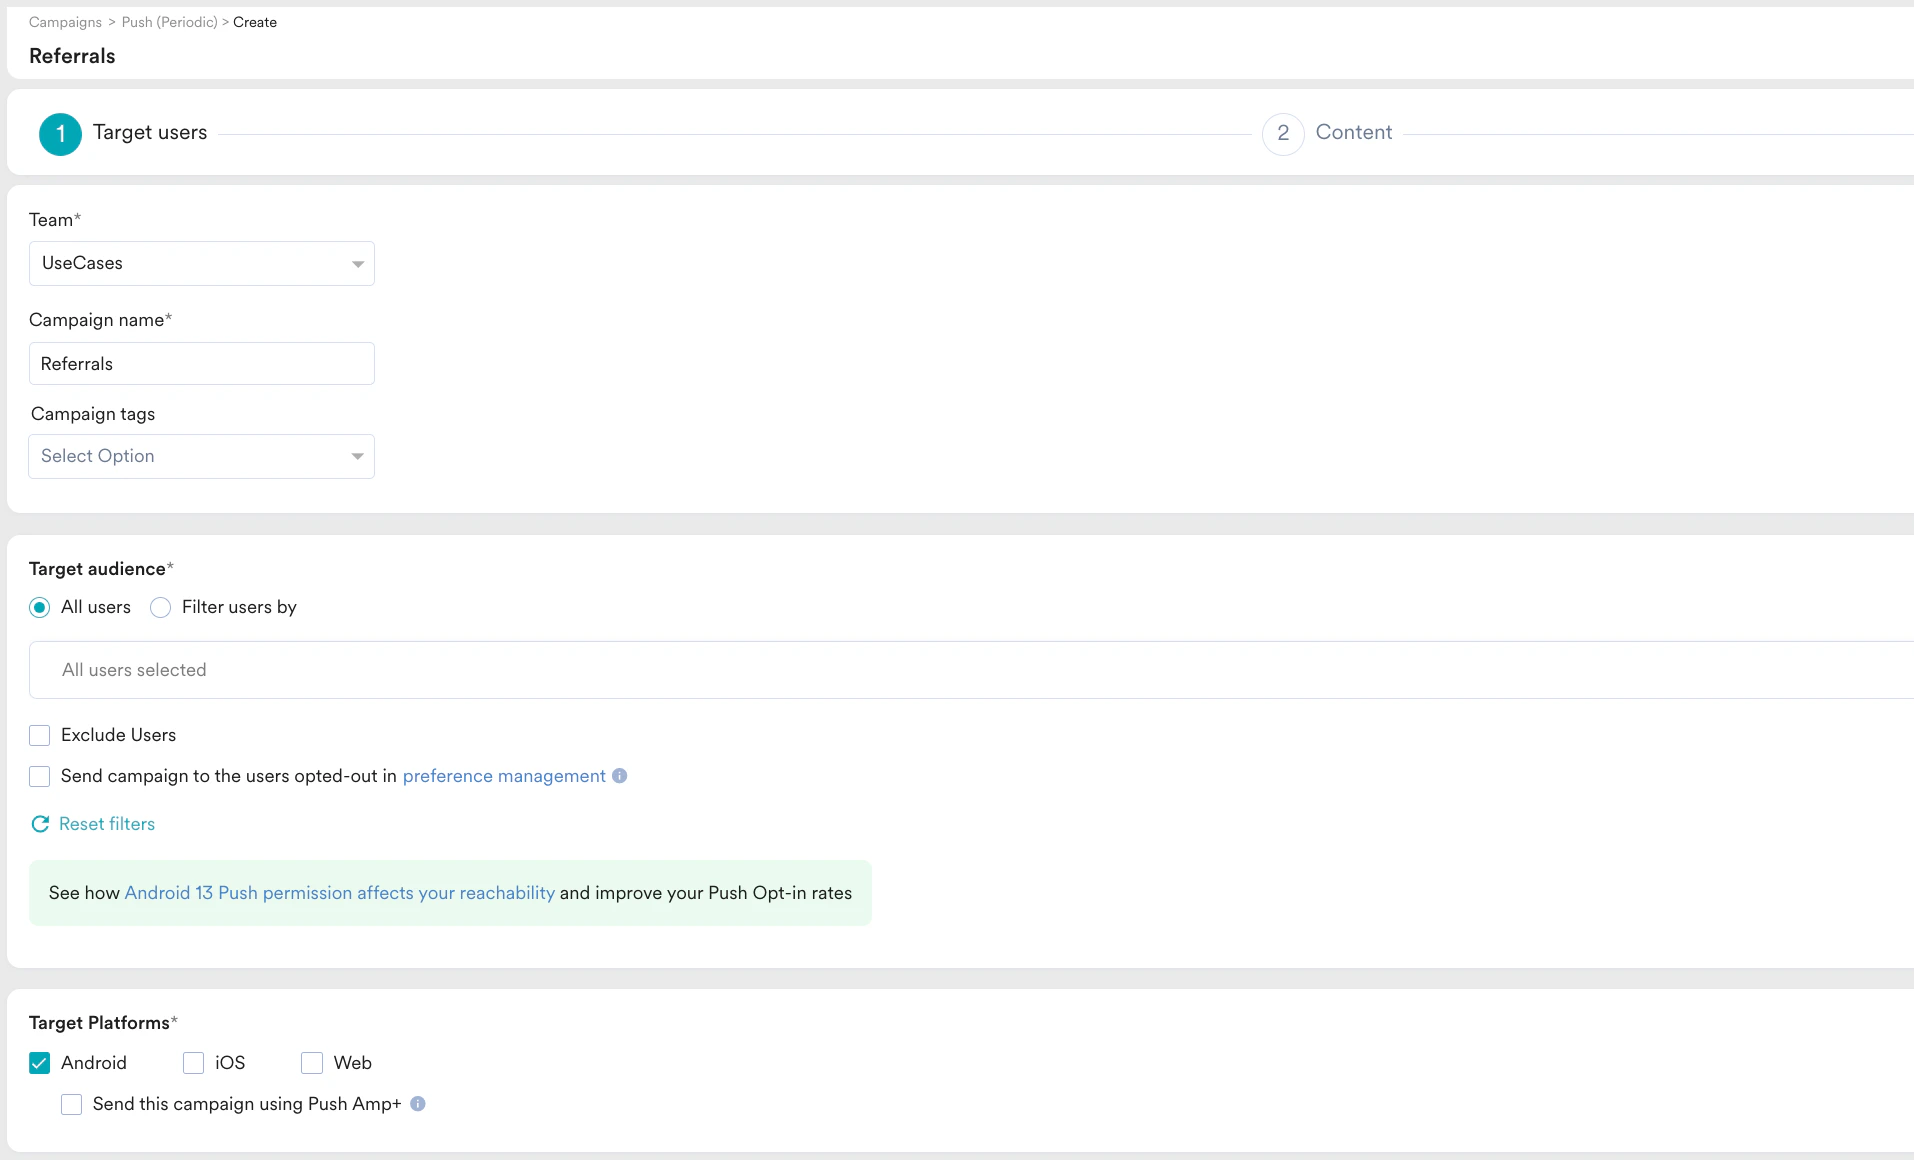Image resolution: width=1914 pixels, height=1160 pixels.
Task: Switch to the Content step
Action: [x=1354, y=132]
